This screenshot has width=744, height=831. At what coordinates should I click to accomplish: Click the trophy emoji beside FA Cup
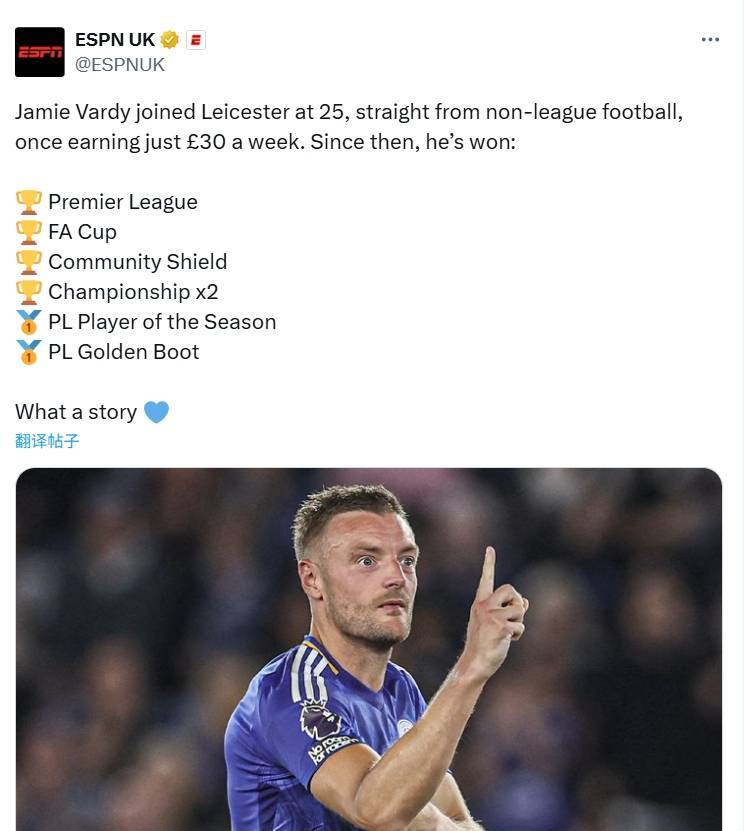click(25, 231)
